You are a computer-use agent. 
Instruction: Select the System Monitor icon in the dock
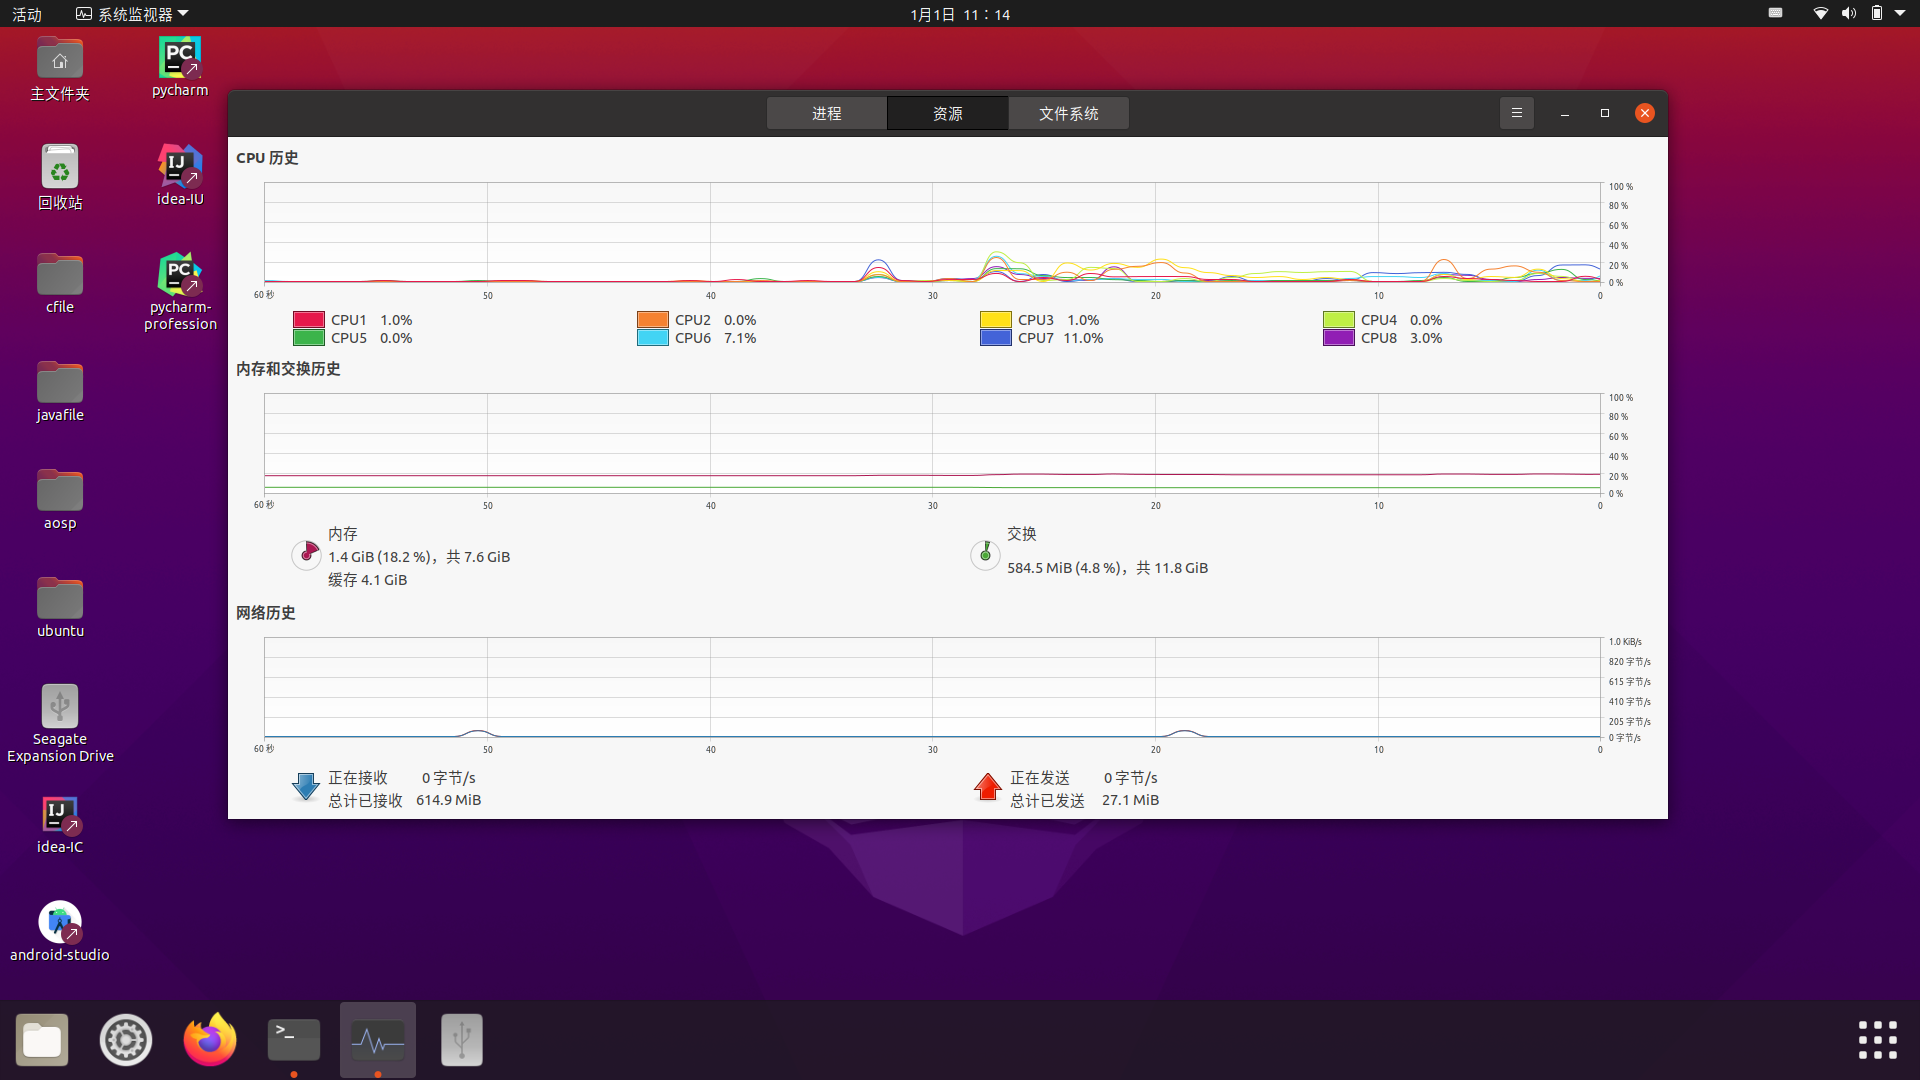(377, 1039)
